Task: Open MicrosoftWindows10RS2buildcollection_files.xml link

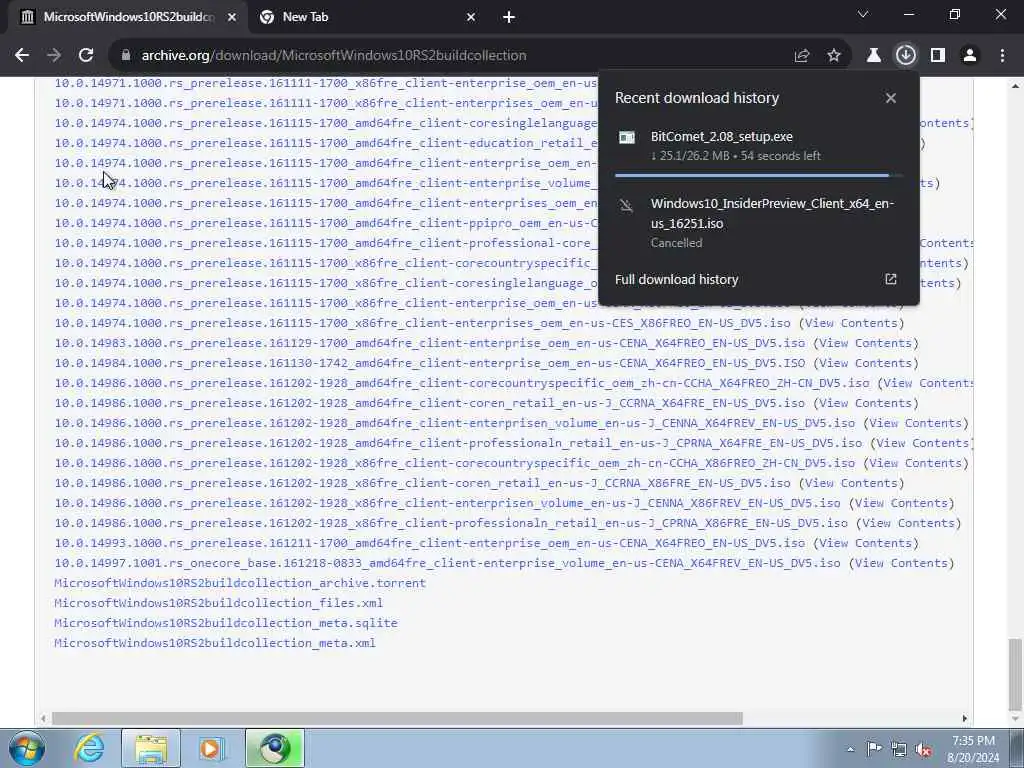Action: 218,603
